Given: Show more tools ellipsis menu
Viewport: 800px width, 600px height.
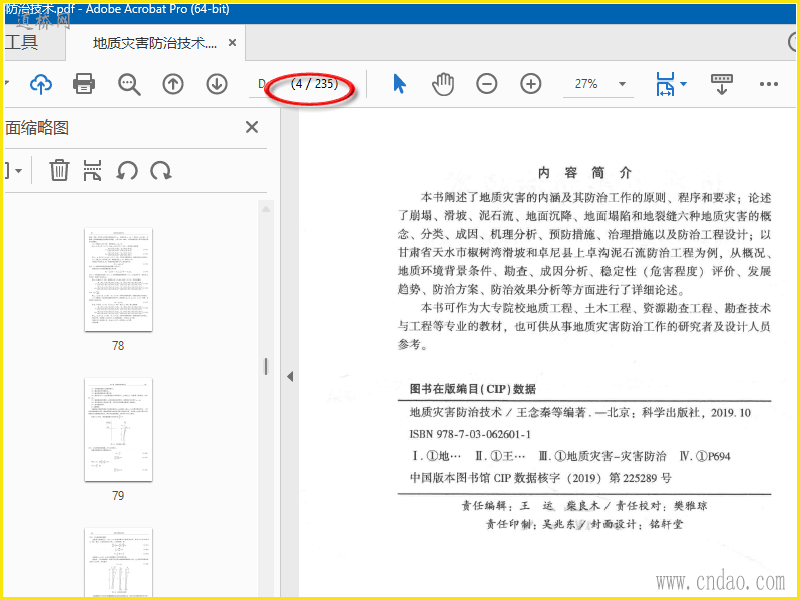Looking at the screenshot, I should 768,84.
